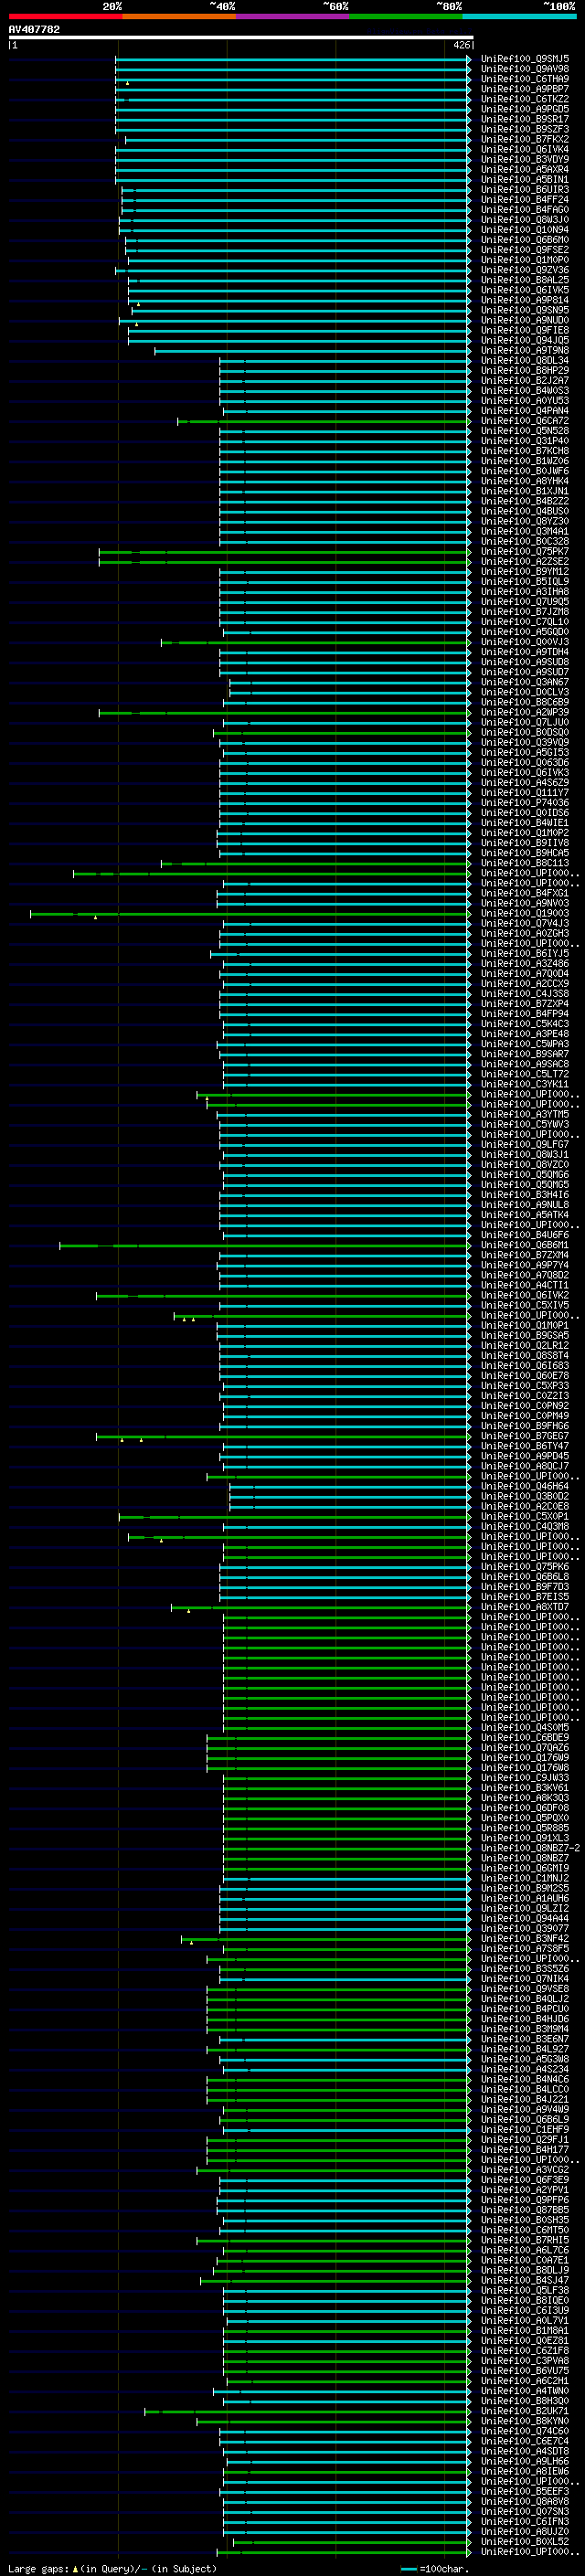This screenshot has width=585, height=2576.
Task: Click the green ~80% identity legend bar
Action: (406, 16)
